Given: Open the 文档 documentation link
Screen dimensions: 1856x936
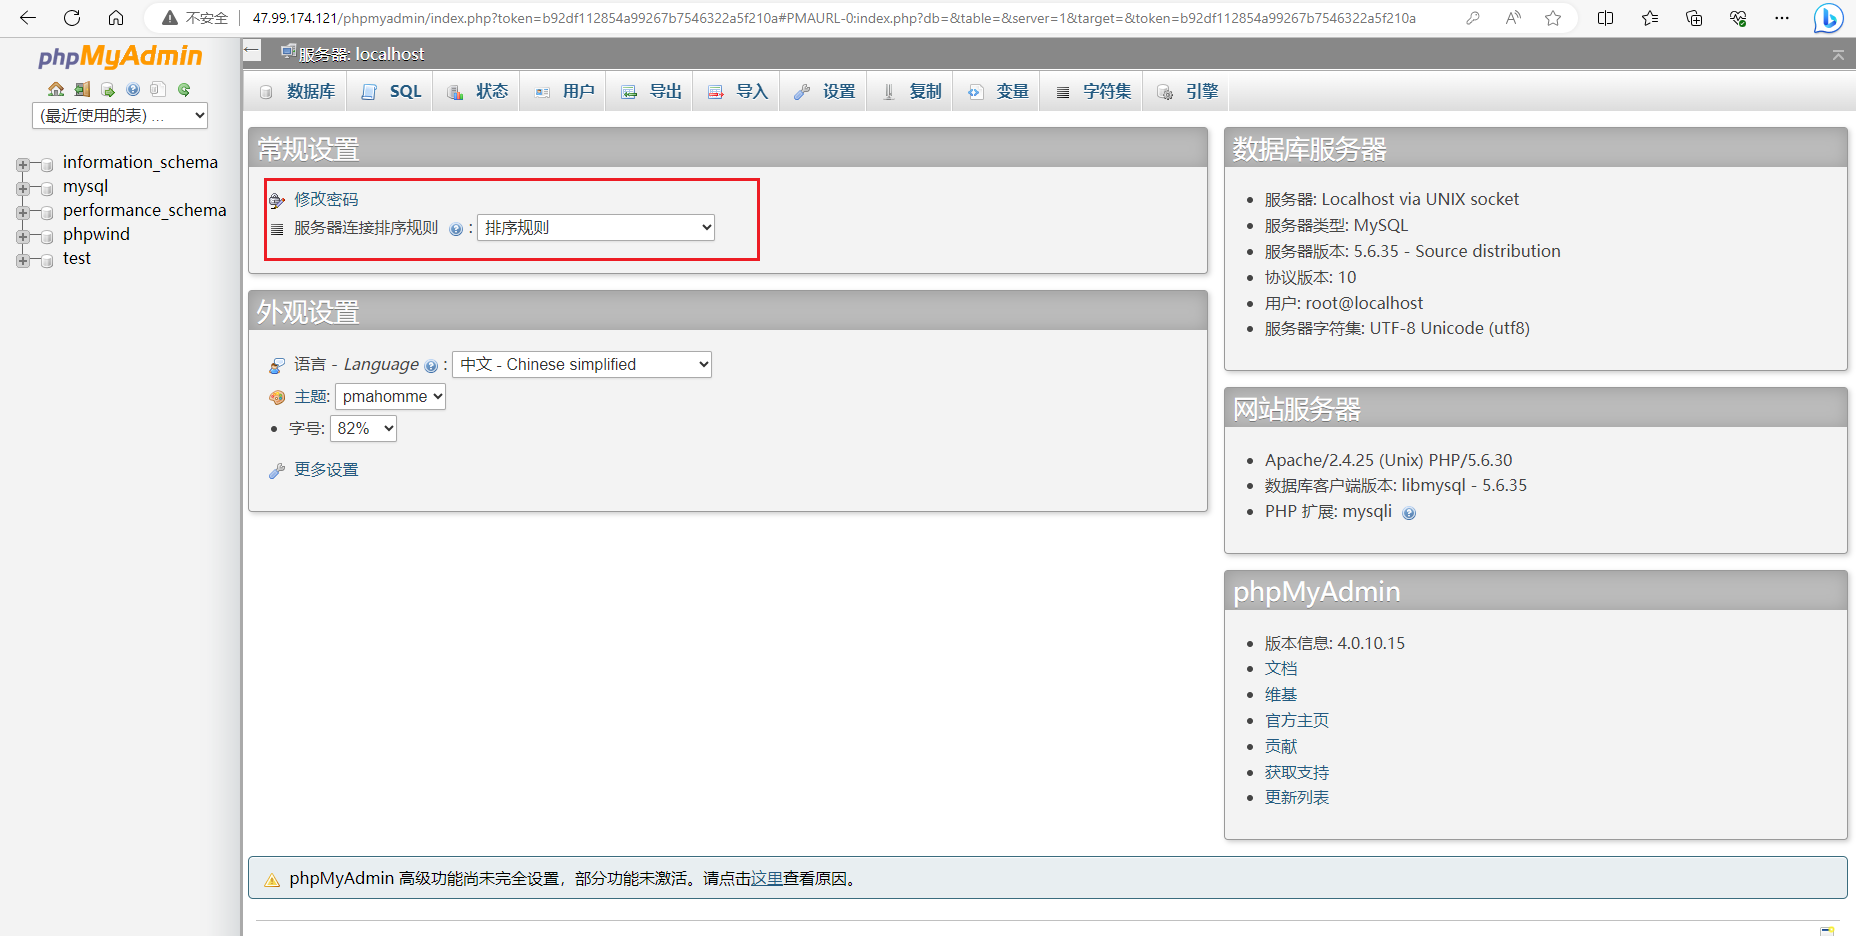Looking at the screenshot, I should [x=1281, y=669].
